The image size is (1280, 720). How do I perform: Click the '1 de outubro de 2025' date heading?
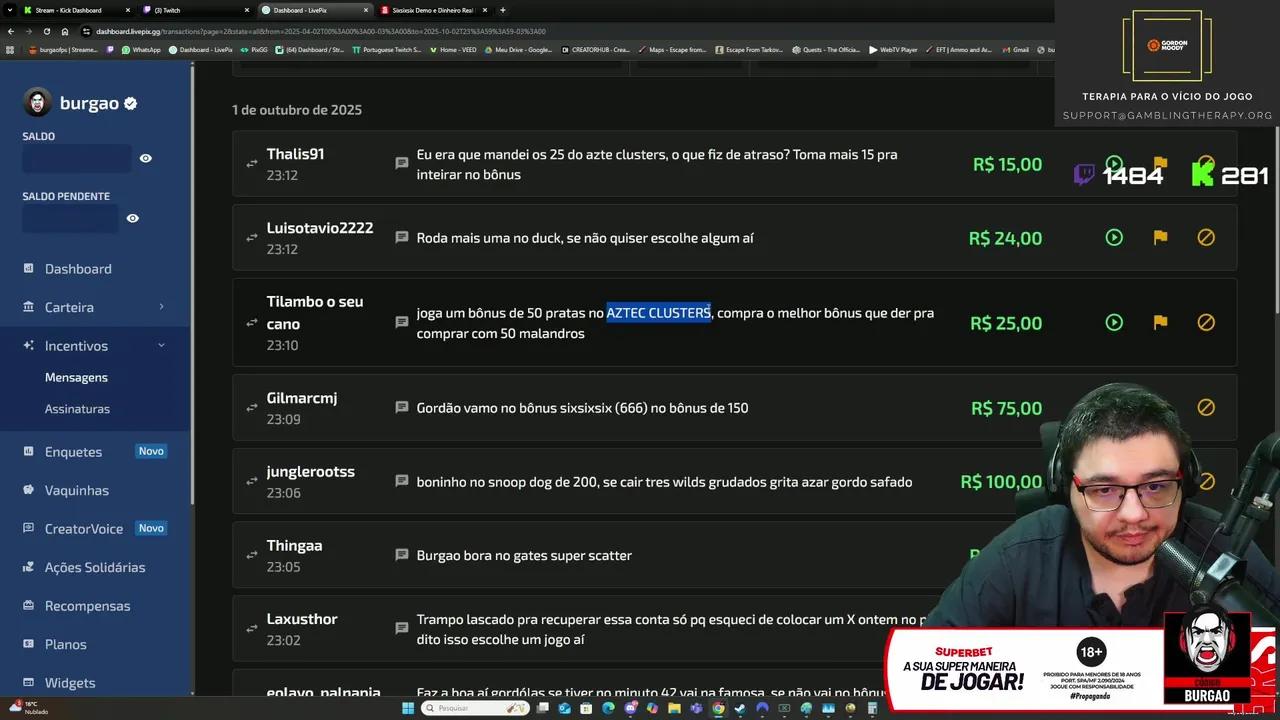point(297,110)
